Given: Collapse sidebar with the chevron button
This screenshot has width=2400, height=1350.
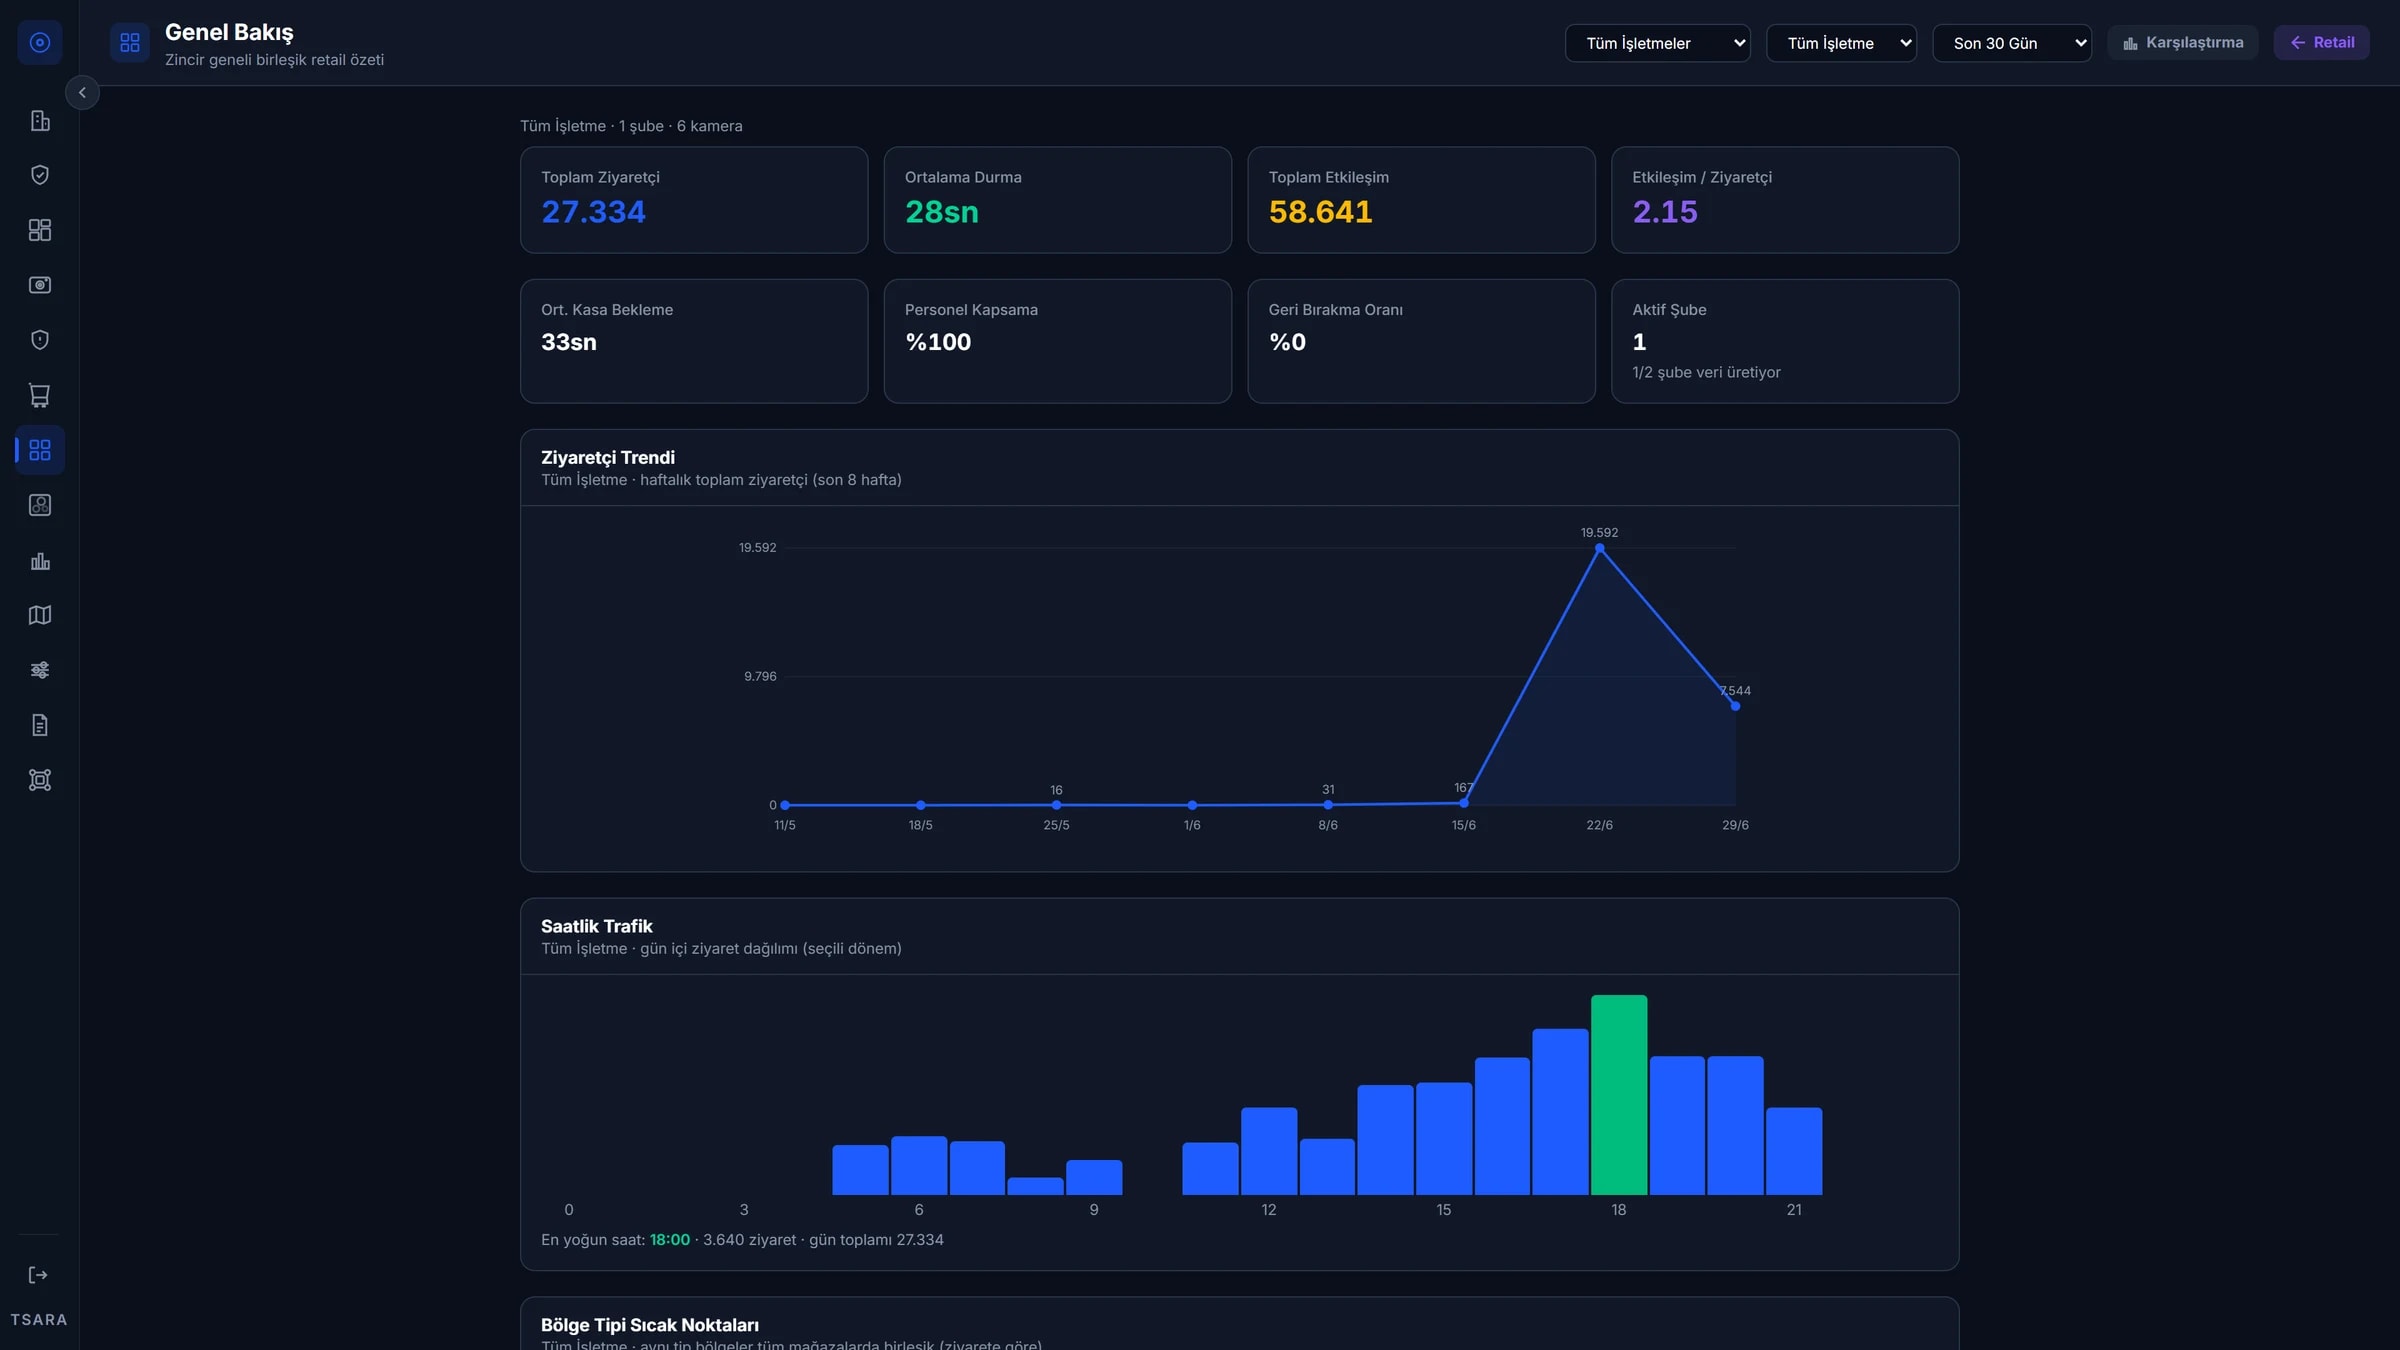Looking at the screenshot, I should point(82,92).
